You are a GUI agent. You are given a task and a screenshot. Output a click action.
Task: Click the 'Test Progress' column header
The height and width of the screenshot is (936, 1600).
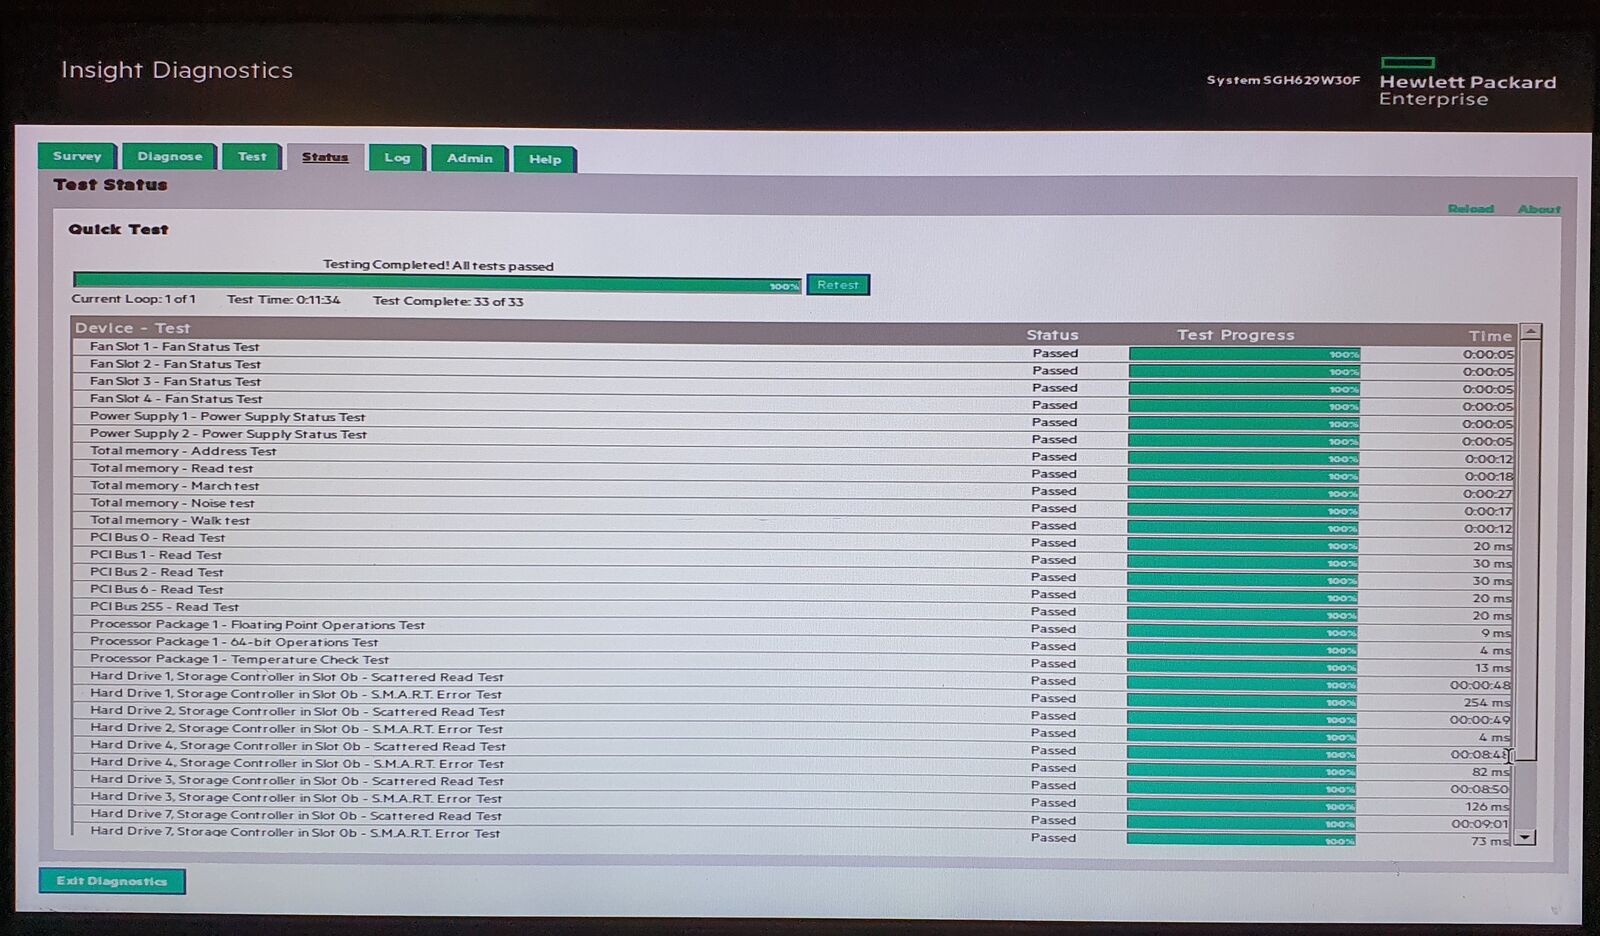(1235, 335)
